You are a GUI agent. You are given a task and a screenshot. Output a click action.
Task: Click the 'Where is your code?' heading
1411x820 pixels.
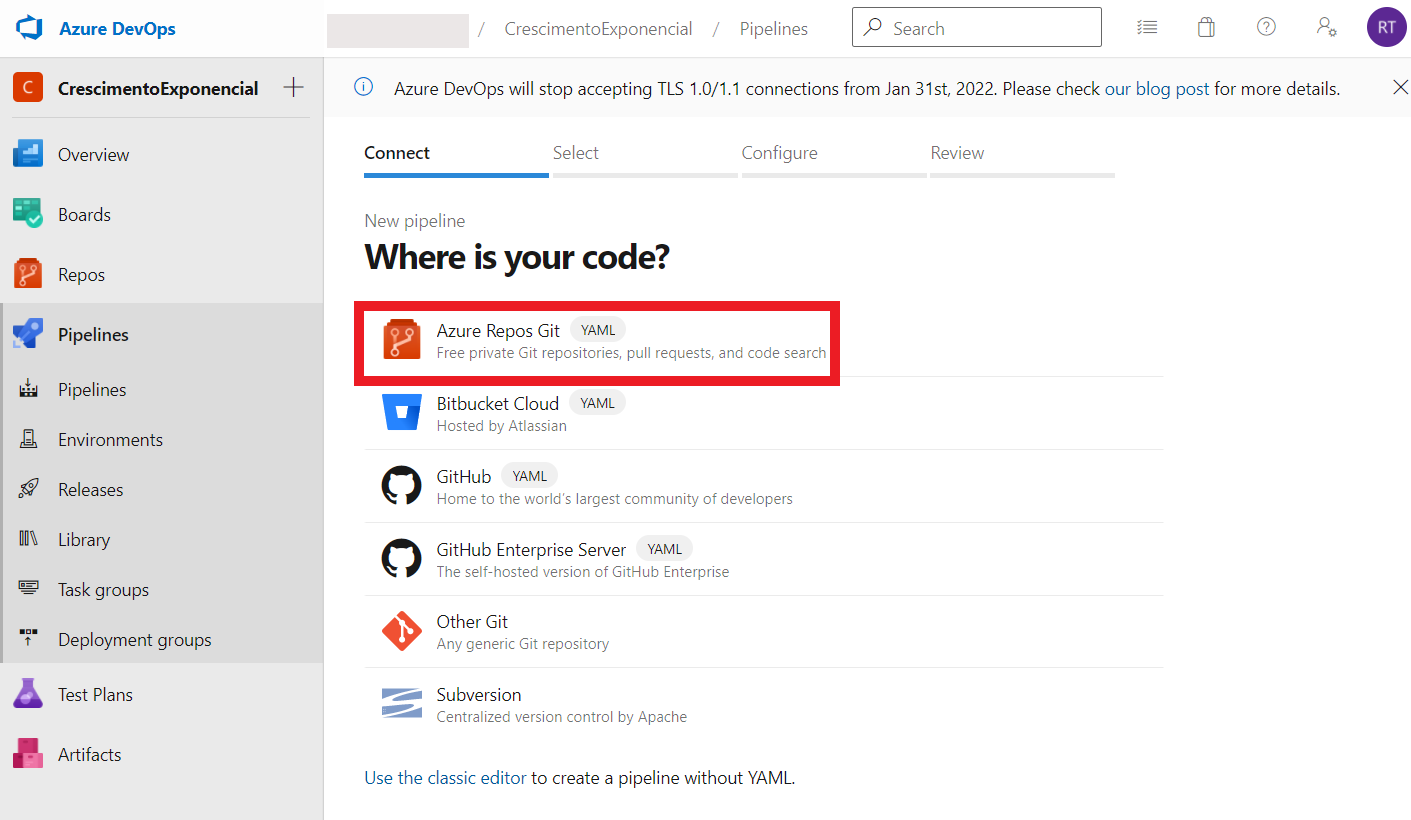(x=517, y=257)
